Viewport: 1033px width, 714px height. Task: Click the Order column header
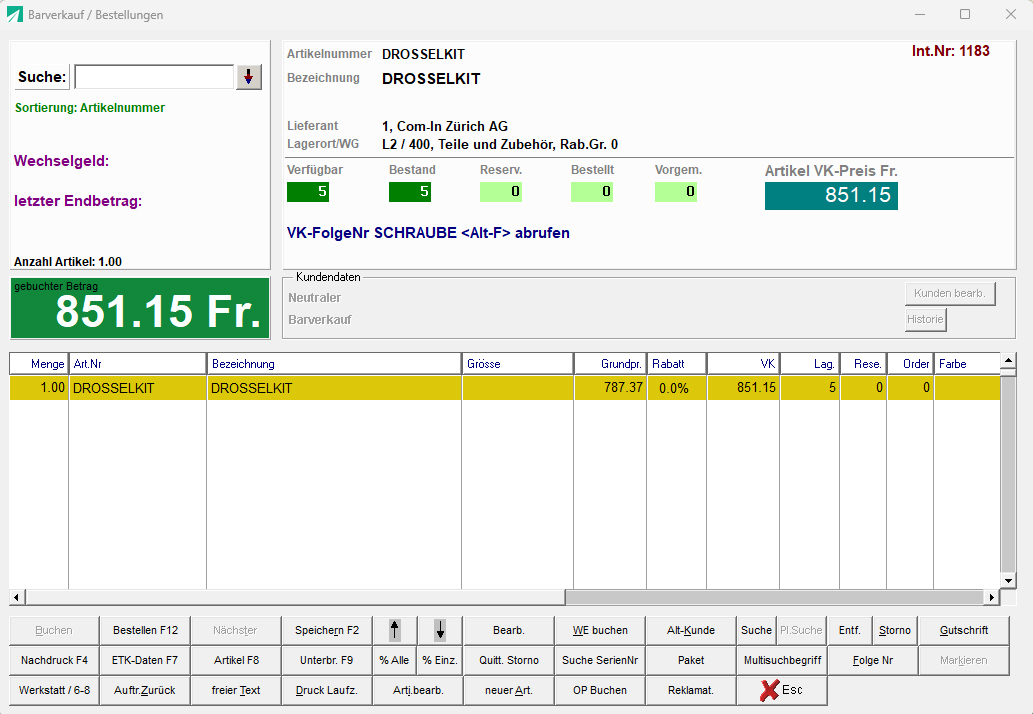click(x=910, y=364)
